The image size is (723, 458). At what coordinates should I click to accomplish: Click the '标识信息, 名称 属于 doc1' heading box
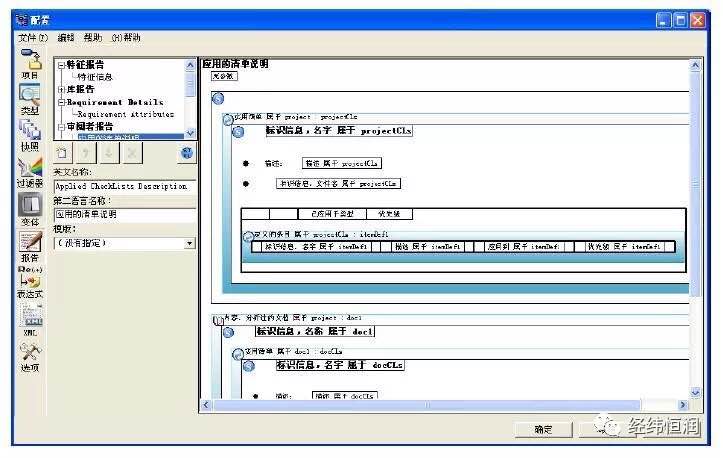(x=315, y=332)
